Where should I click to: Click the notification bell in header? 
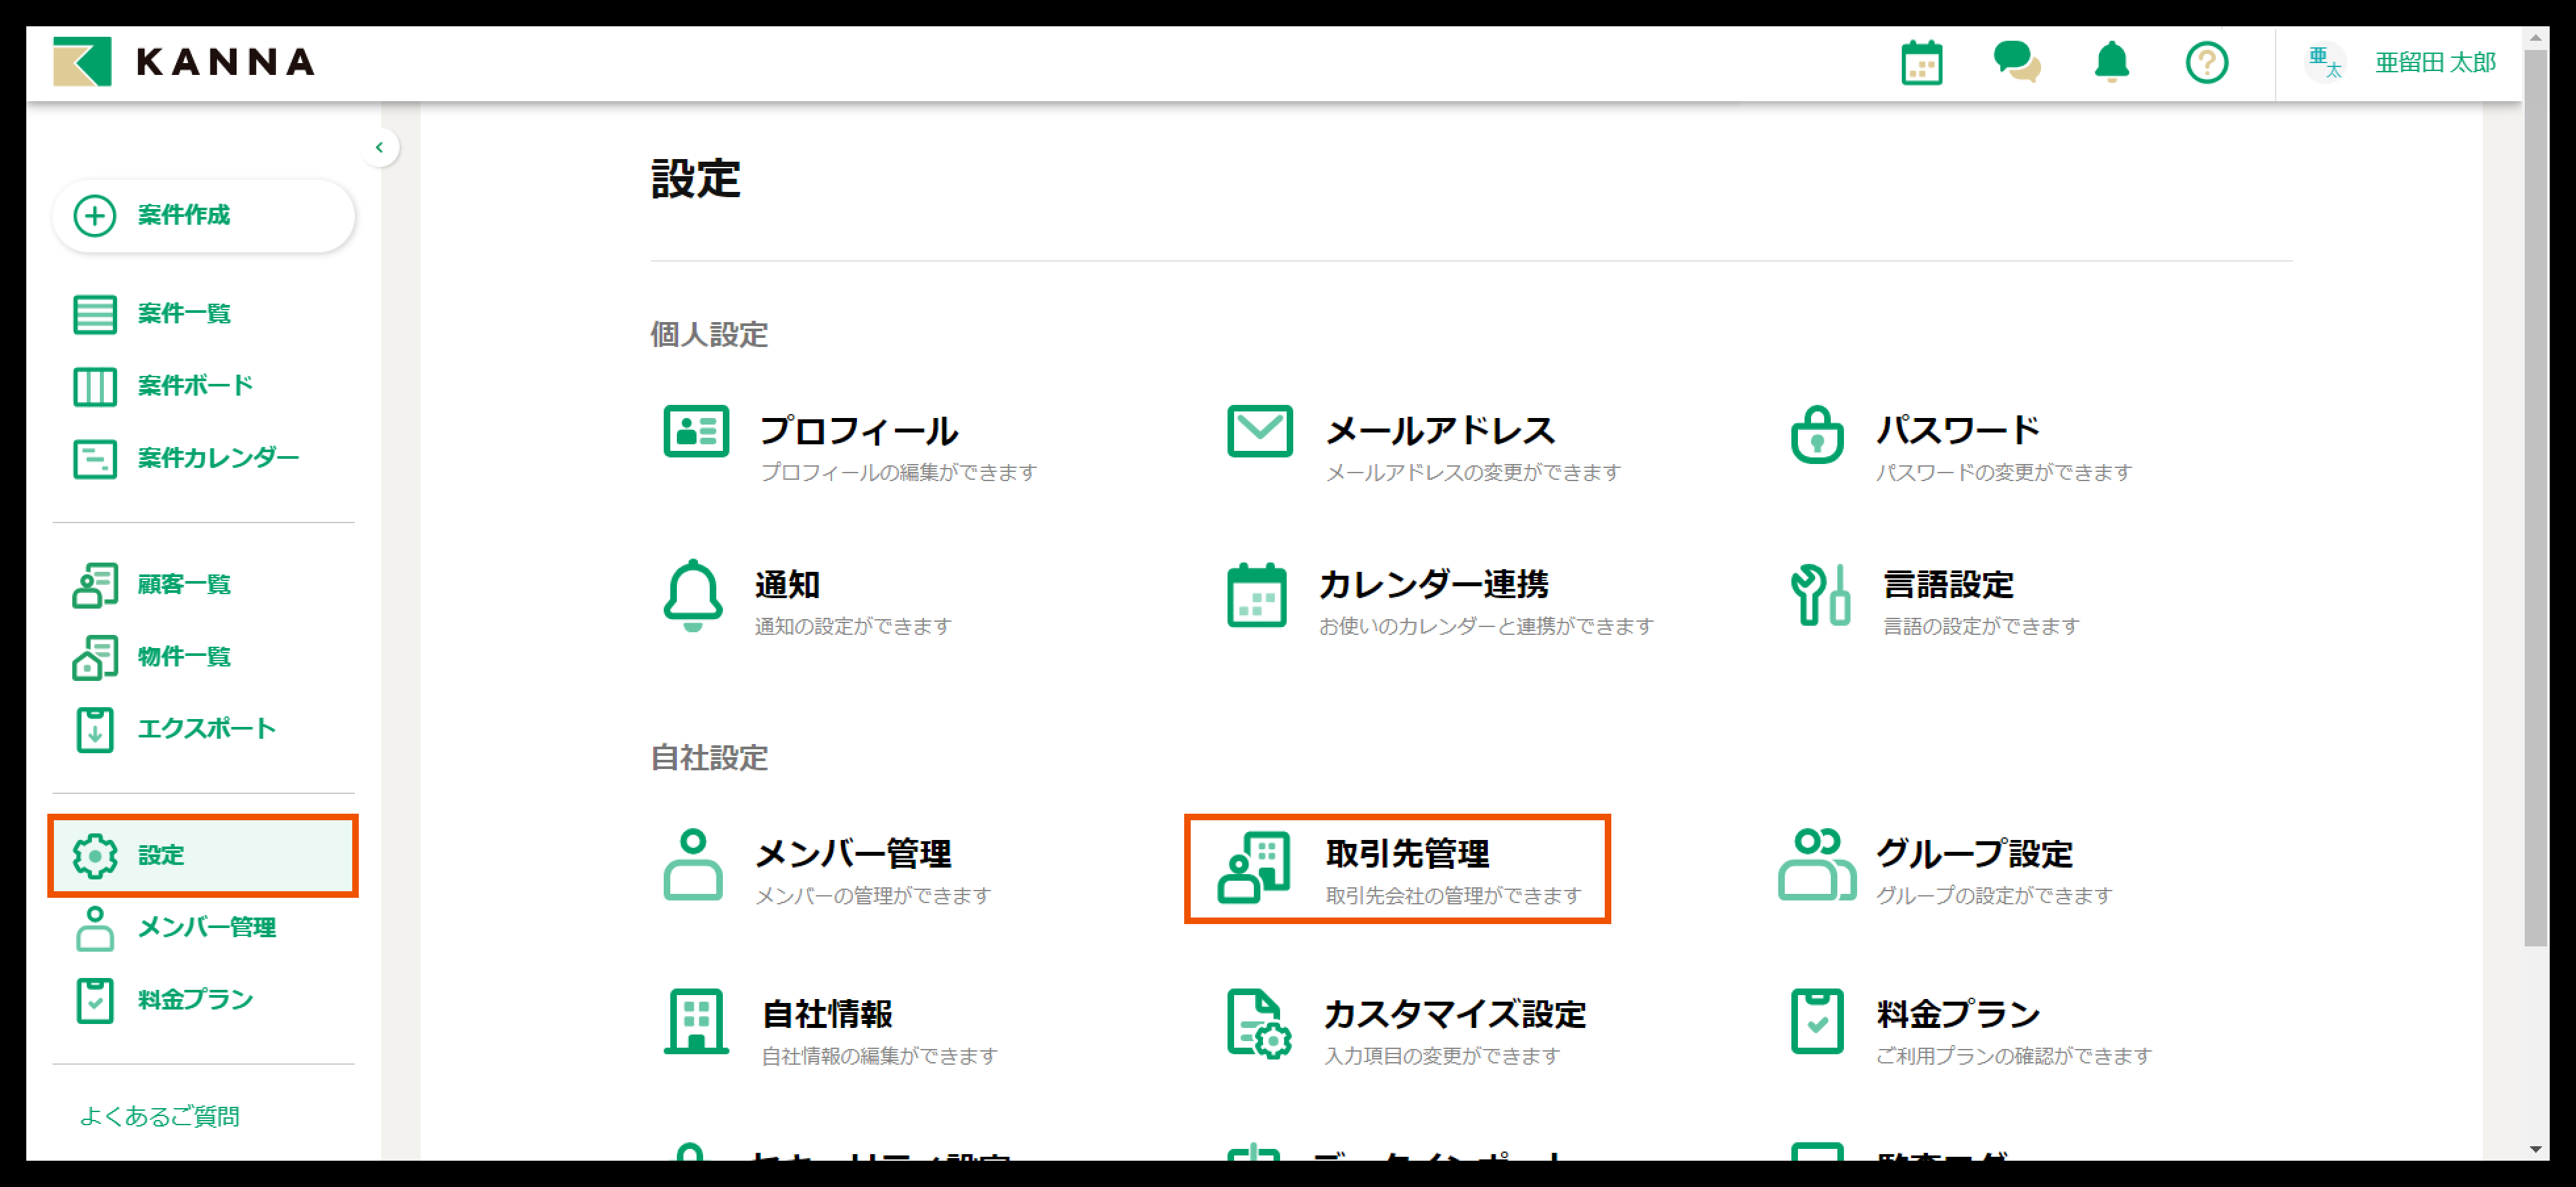click(2111, 63)
